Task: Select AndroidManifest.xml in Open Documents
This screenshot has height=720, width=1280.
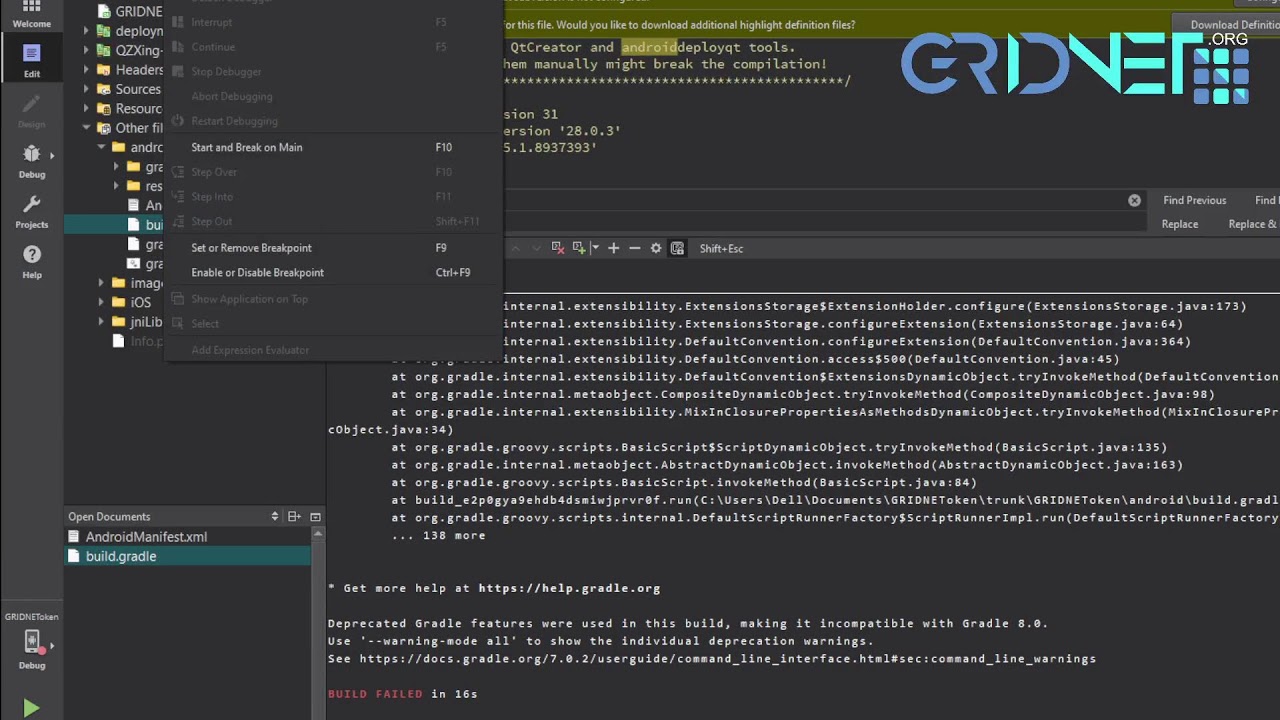Action: tap(188, 537)
